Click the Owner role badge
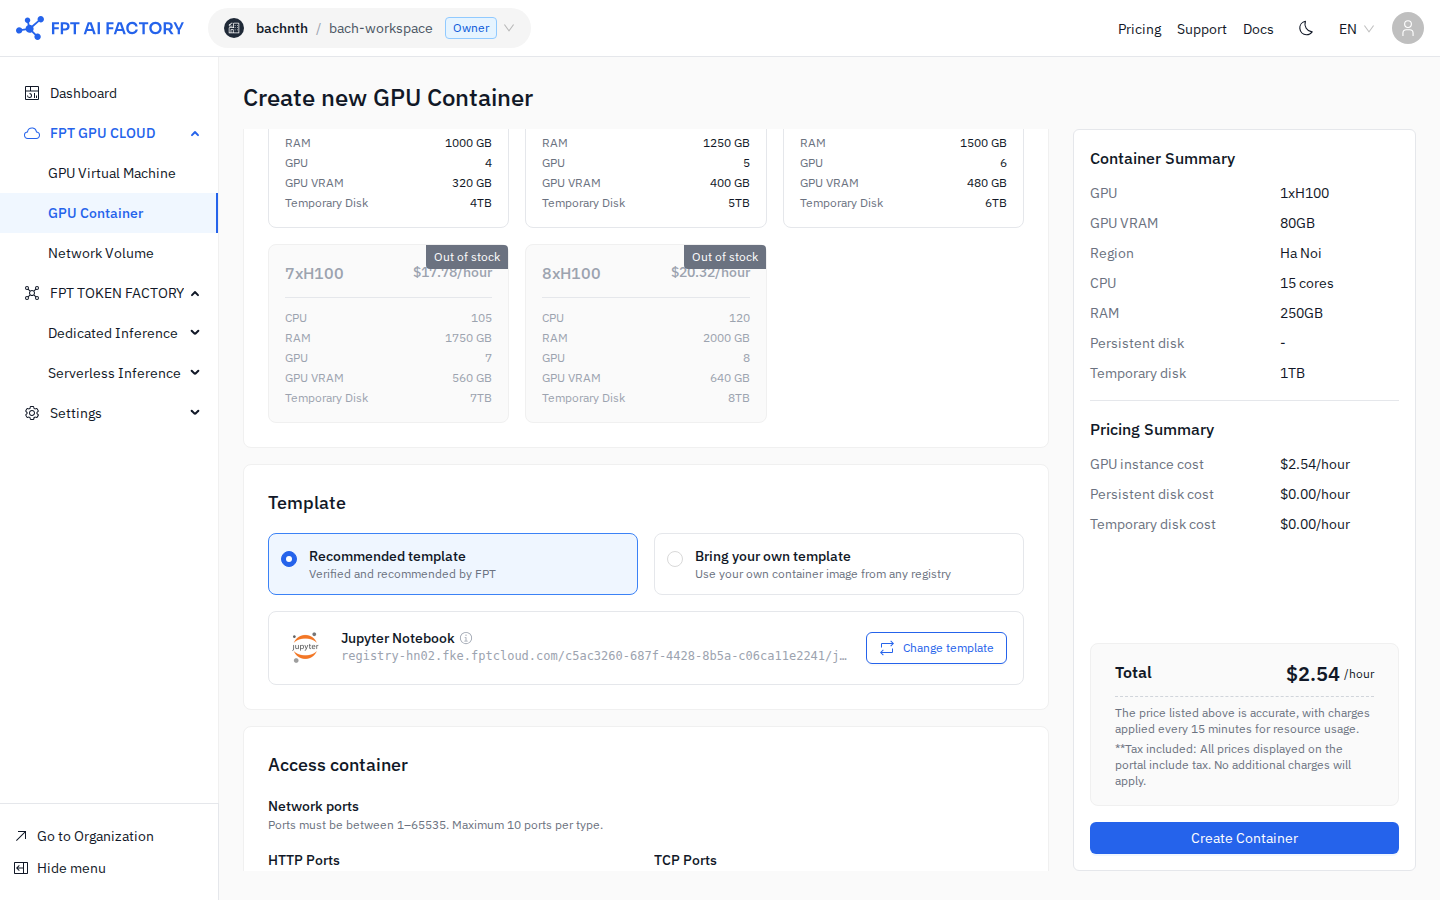 tap(471, 28)
